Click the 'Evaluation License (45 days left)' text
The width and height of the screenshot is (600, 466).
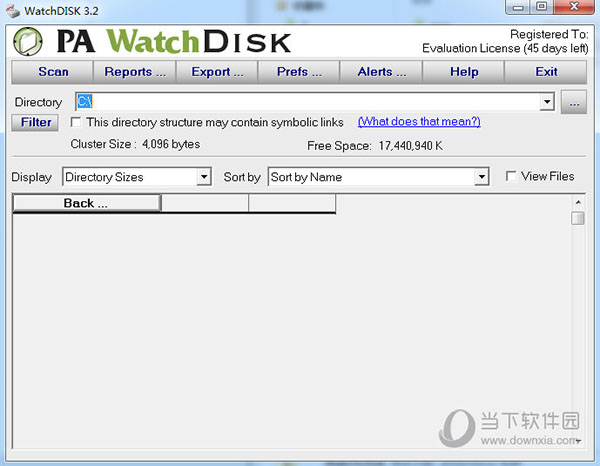(x=505, y=49)
